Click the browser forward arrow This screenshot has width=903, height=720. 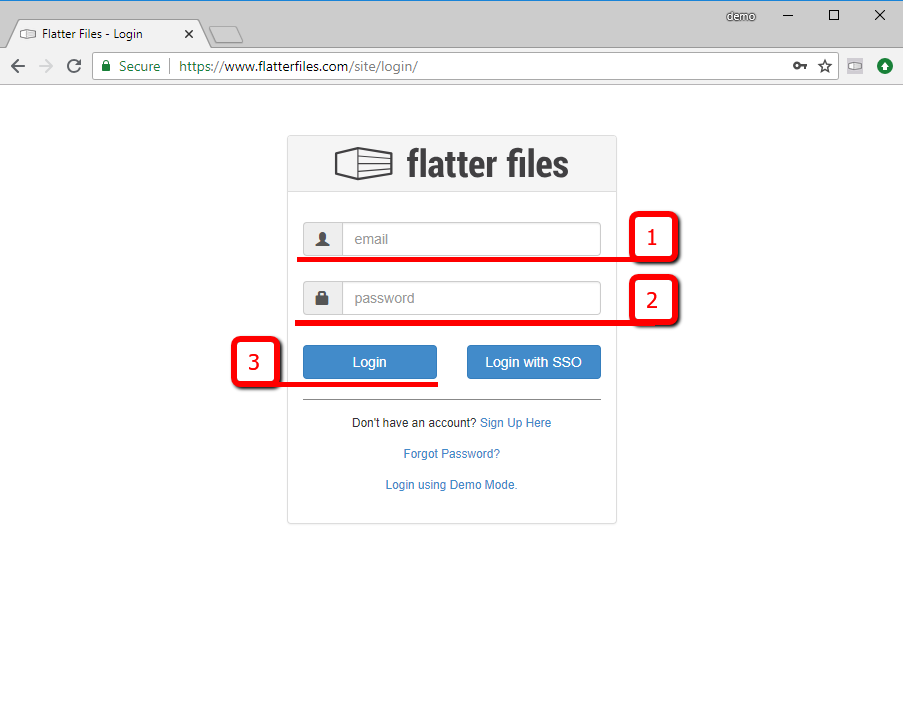pos(46,66)
